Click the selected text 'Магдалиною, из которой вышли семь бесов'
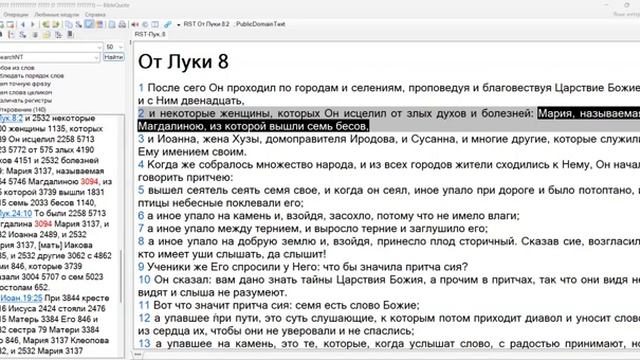 click(253, 126)
